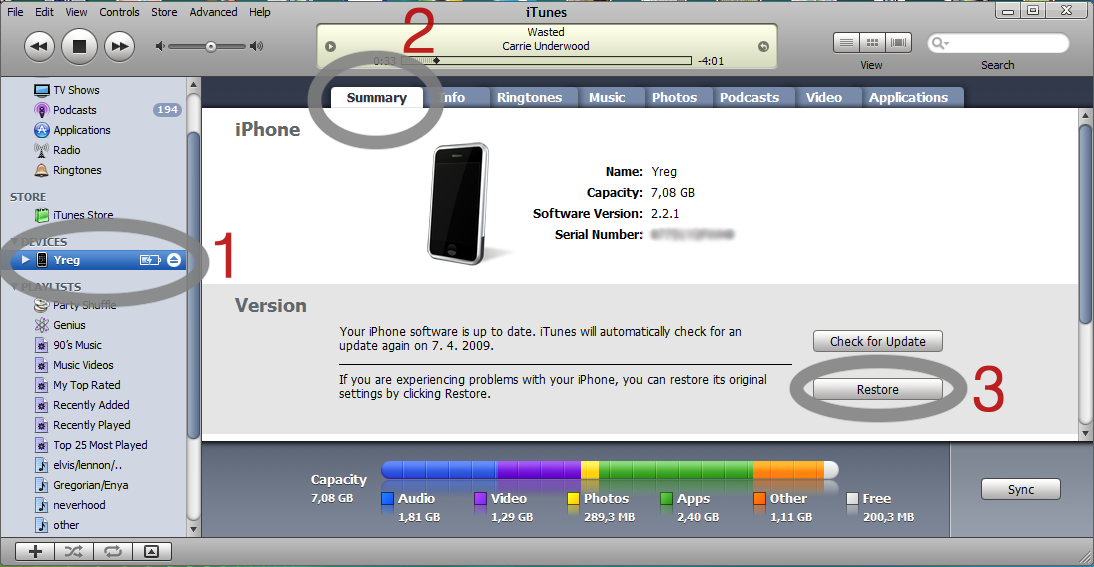Switch to list view
Image resolution: width=1094 pixels, height=567 pixels.
click(x=846, y=43)
